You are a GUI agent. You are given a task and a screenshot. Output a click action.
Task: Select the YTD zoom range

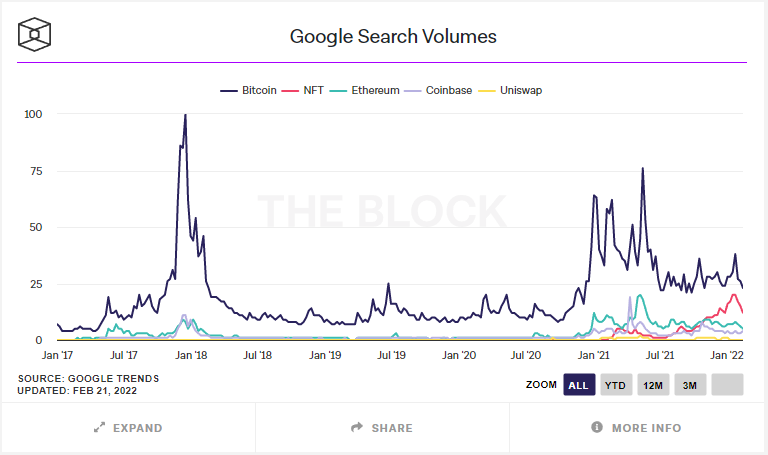click(616, 385)
